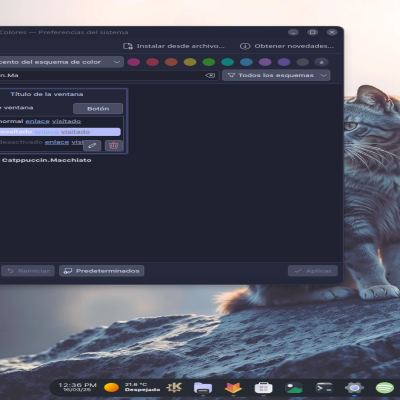
Task: Click the Botón preview button
Action: (x=98, y=109)
